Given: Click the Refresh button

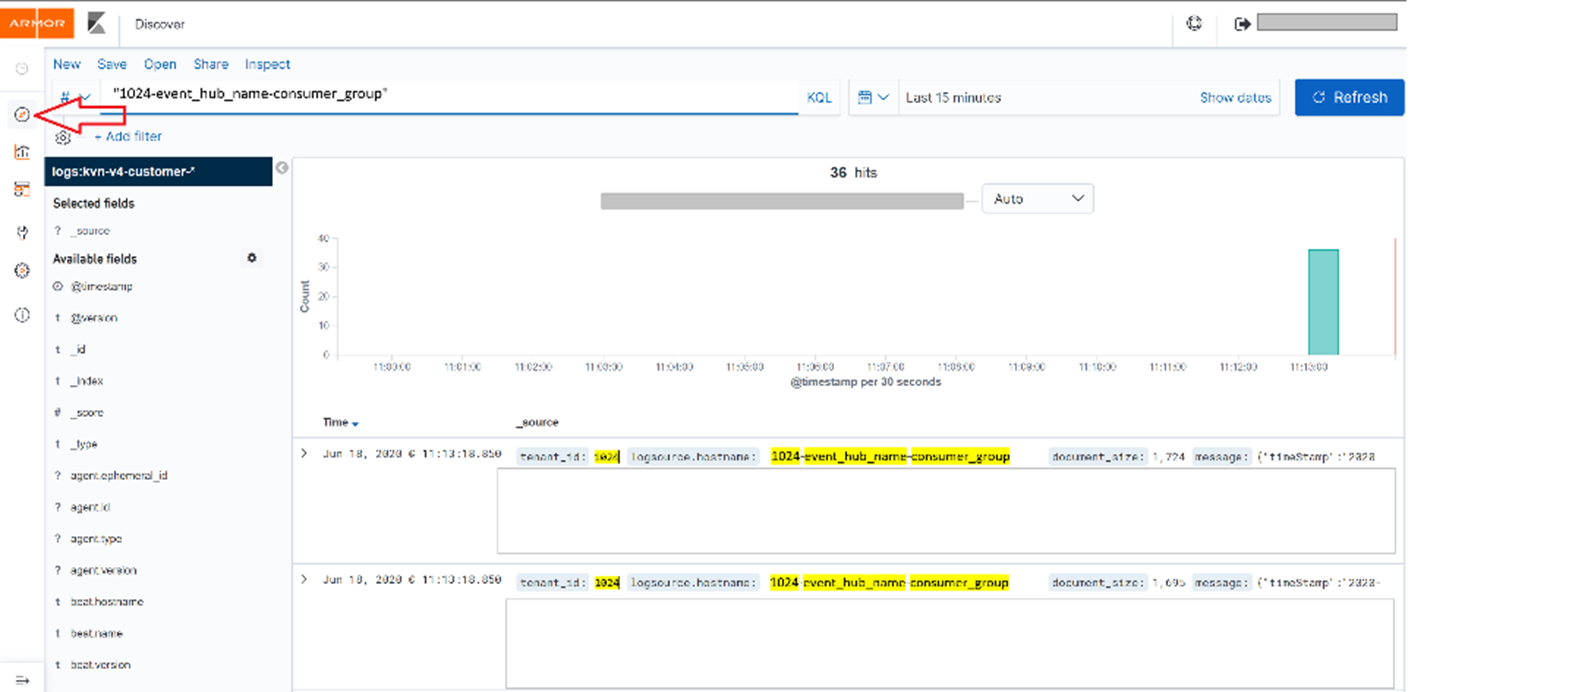Looking at the screenshot, I should point(1349,98).
